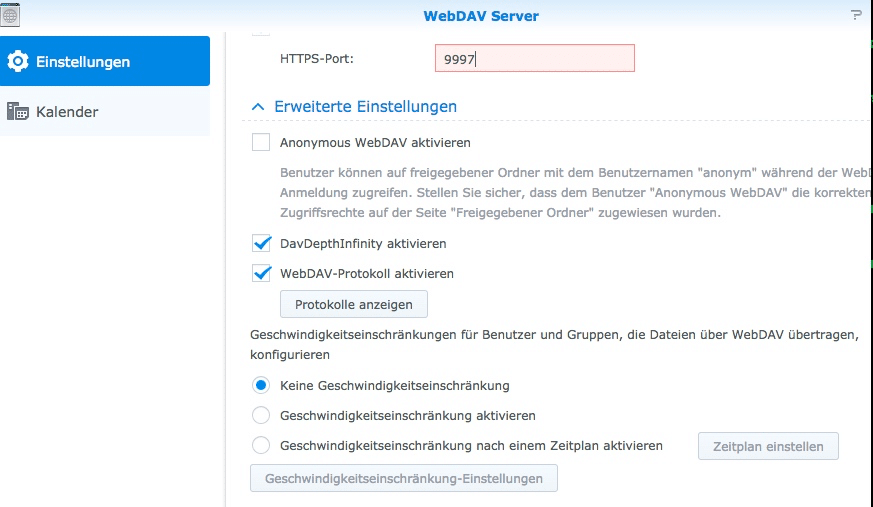Focus the HTTPS-Port input field
Screen dimensions: 873x507
coord(534,59)
